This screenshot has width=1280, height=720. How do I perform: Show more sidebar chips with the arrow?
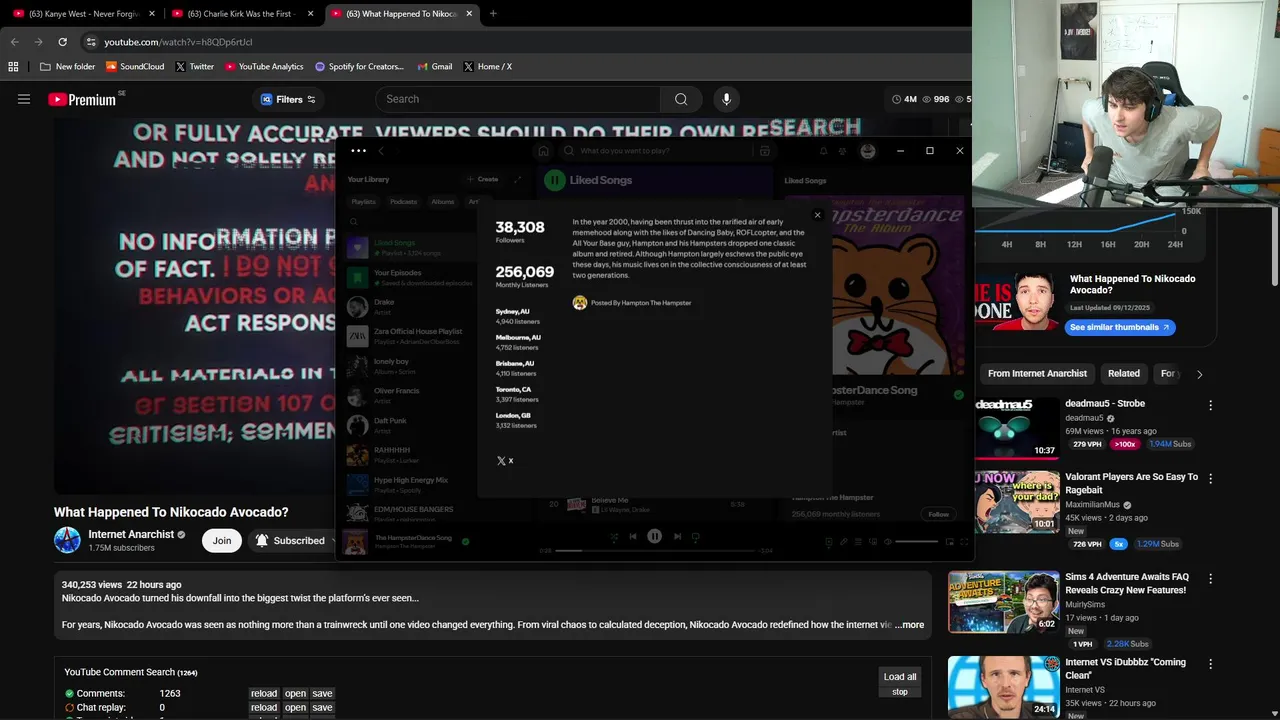[1199, 374]
